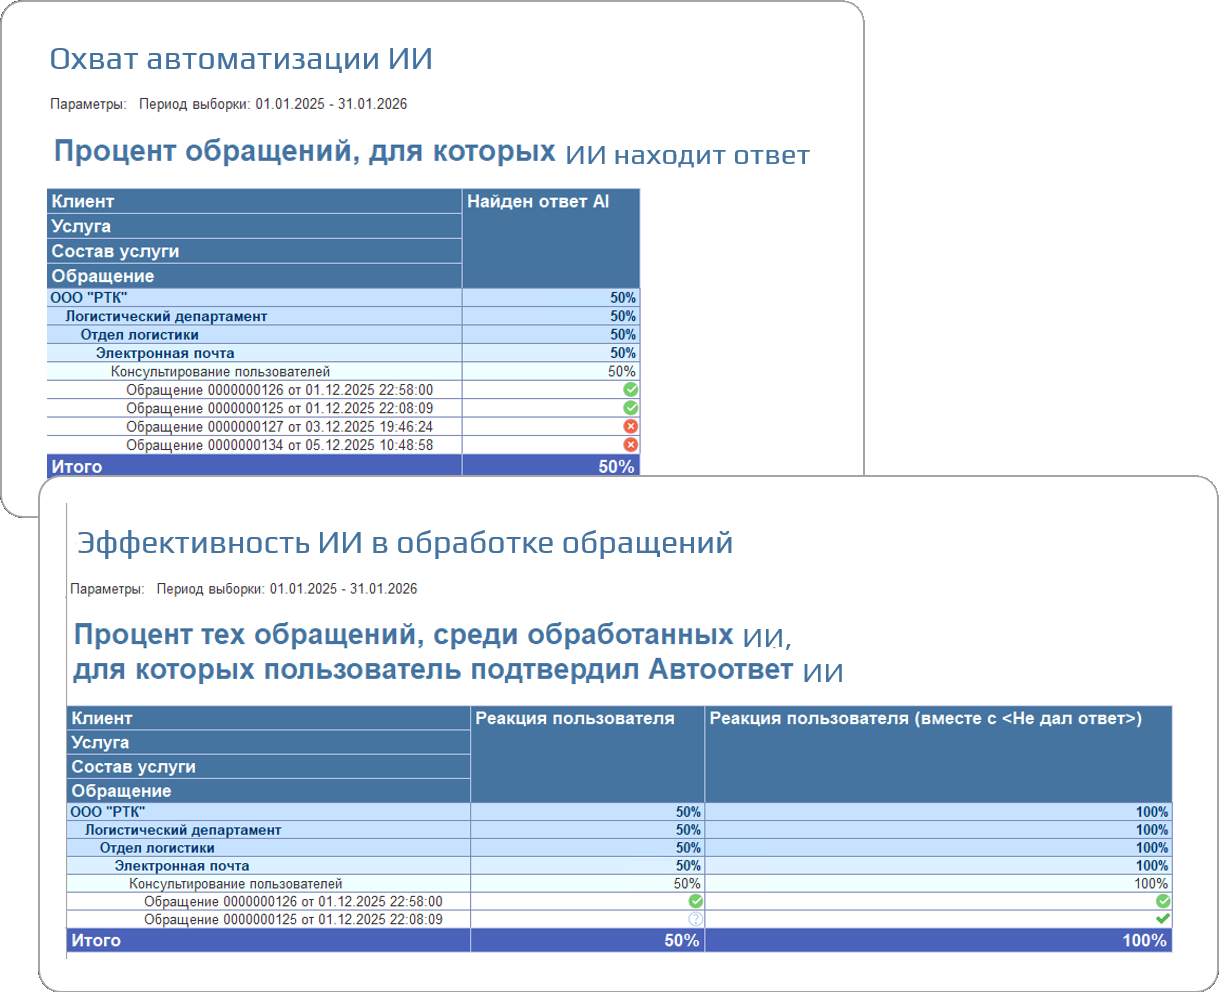Click green check for Обращение 0000000125 in coverage report
This screenshot has height=992, width=1219.
[630, 408]
